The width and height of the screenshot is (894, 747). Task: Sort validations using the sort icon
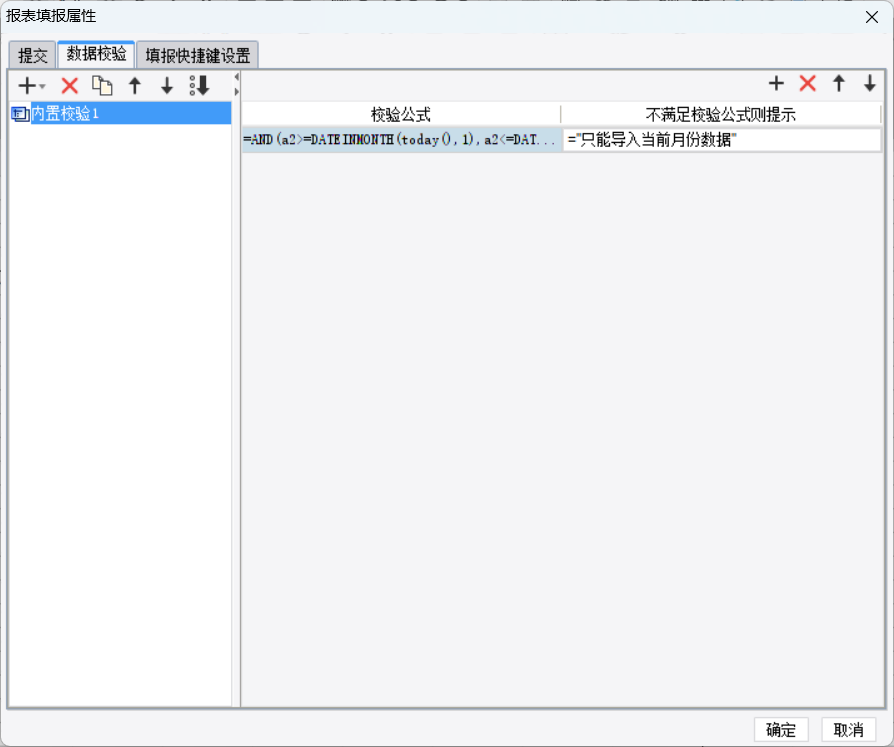200,86
